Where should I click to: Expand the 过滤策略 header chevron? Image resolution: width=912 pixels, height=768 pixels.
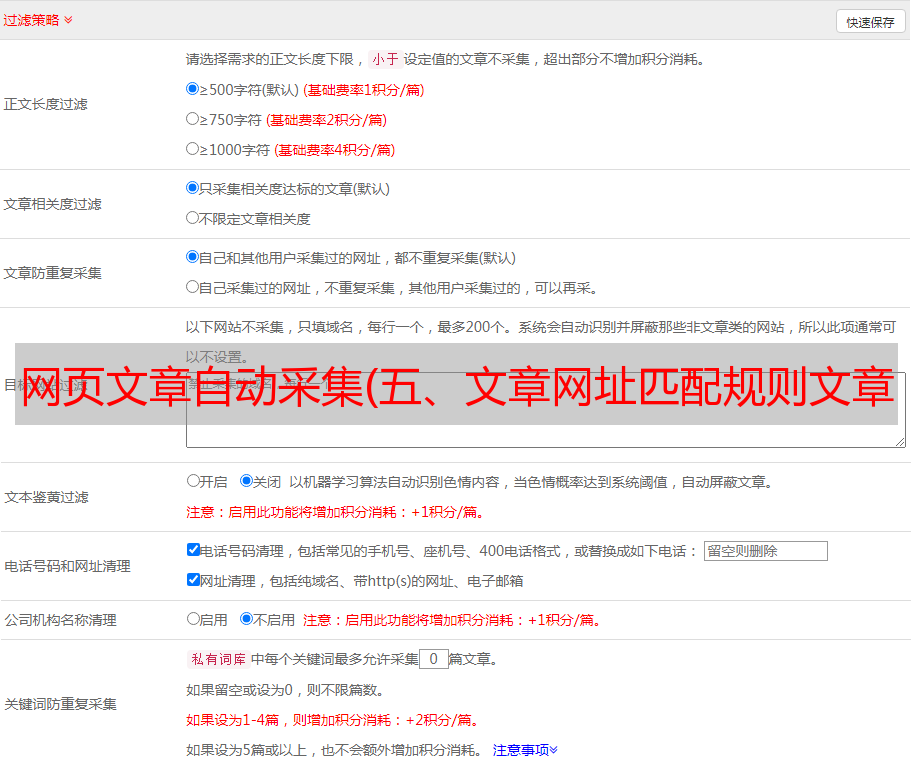click(x=68, y=20)
